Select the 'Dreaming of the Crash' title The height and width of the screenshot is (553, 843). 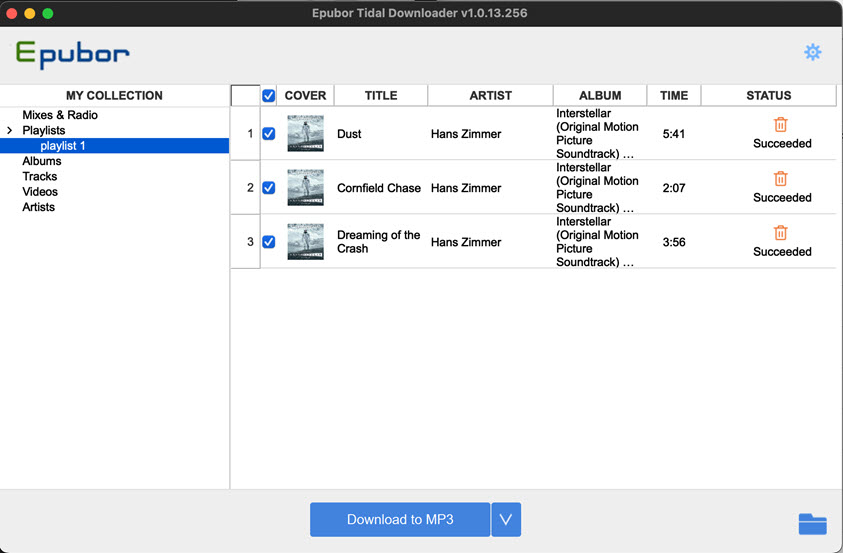tap(378, 242)
